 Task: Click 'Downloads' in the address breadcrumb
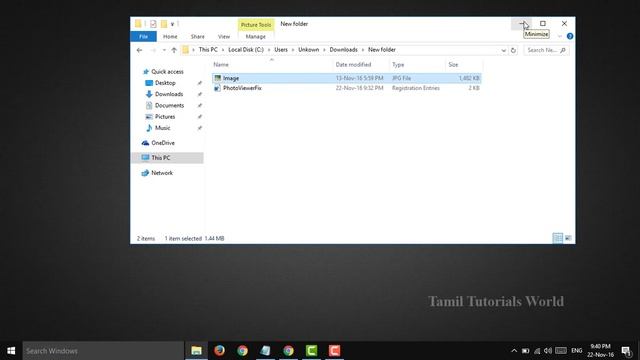(x=343, y=50)
